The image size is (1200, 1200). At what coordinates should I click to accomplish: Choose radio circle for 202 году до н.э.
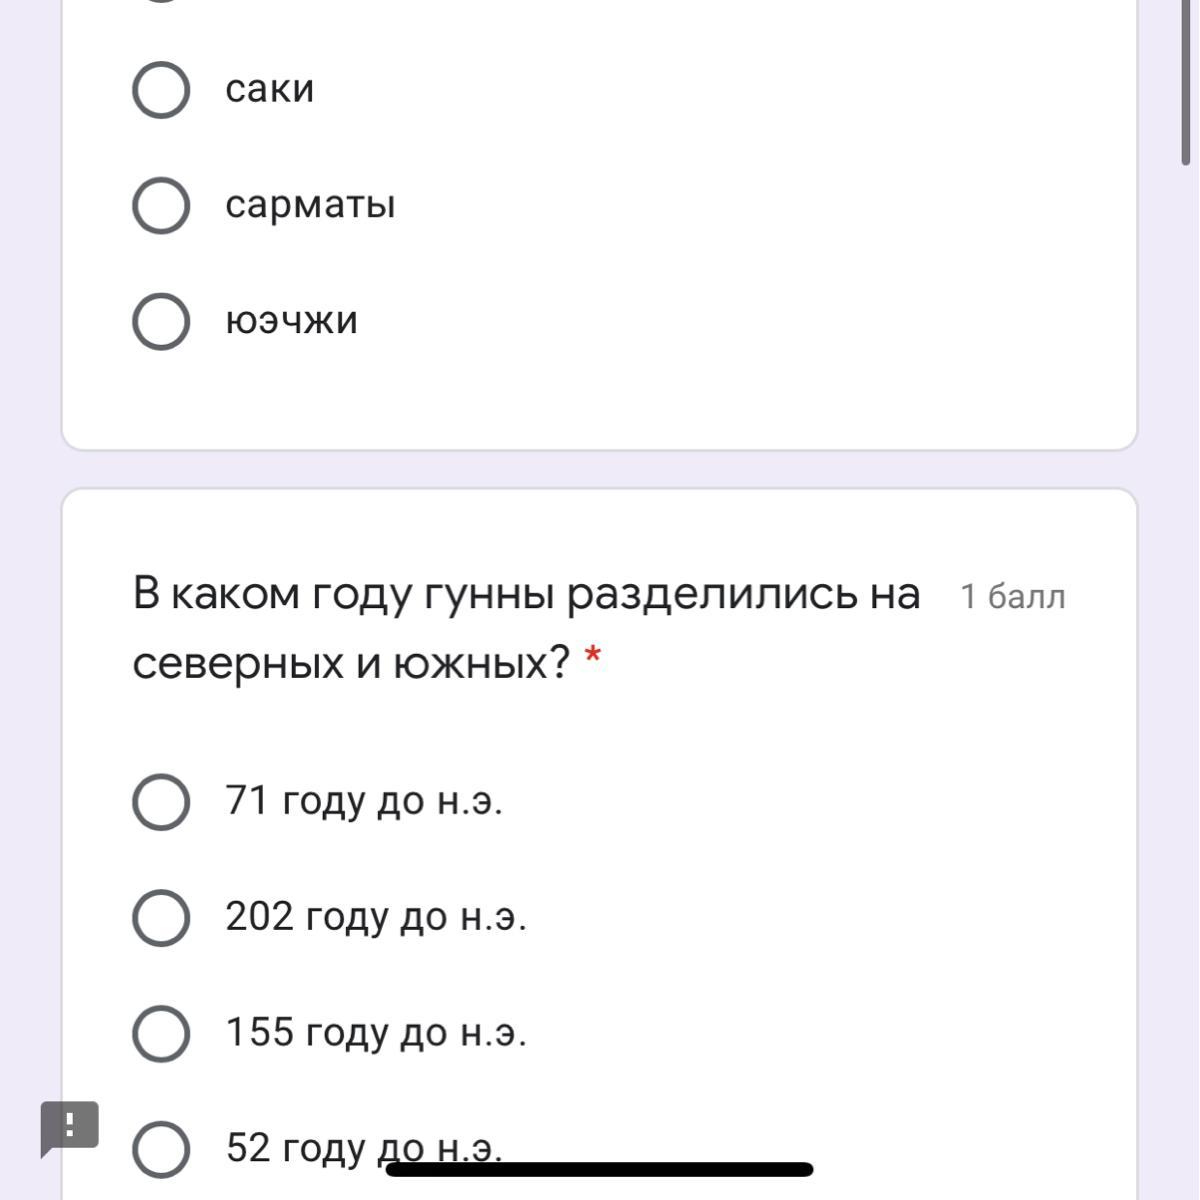click(161, 918)
